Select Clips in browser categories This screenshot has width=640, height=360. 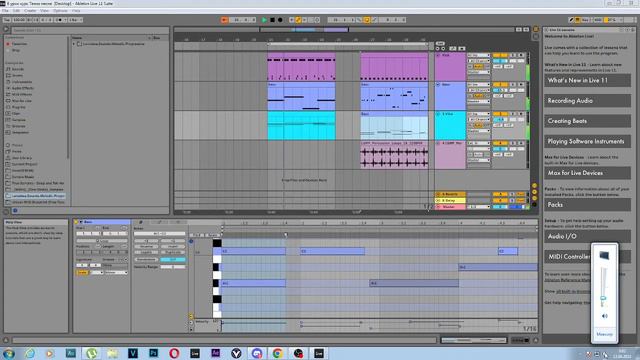pyautogui.click(x=16, y=113)
